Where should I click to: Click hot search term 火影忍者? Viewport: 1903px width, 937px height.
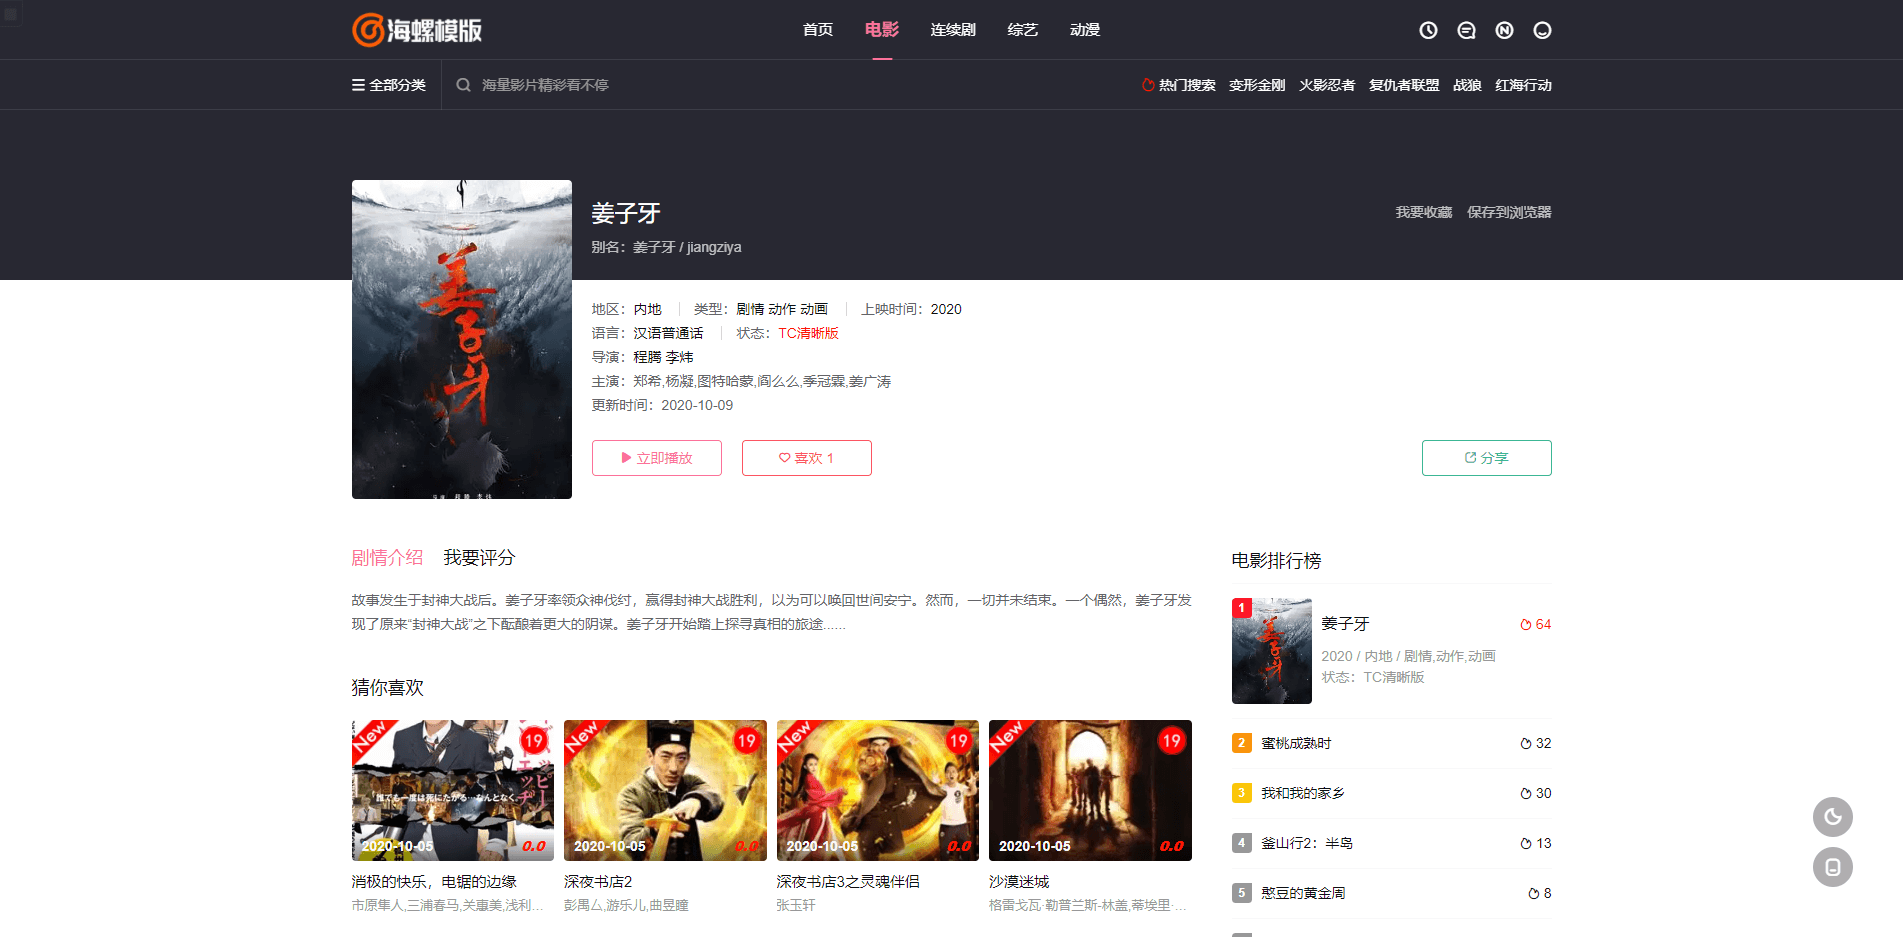pyautogui.click(x=1327, y=85)
